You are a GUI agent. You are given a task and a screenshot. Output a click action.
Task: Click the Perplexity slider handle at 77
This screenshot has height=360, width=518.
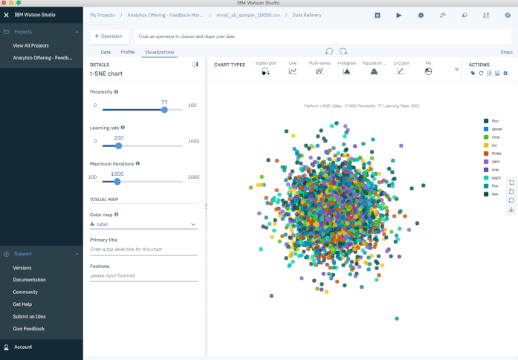click(x=164, y=110)
